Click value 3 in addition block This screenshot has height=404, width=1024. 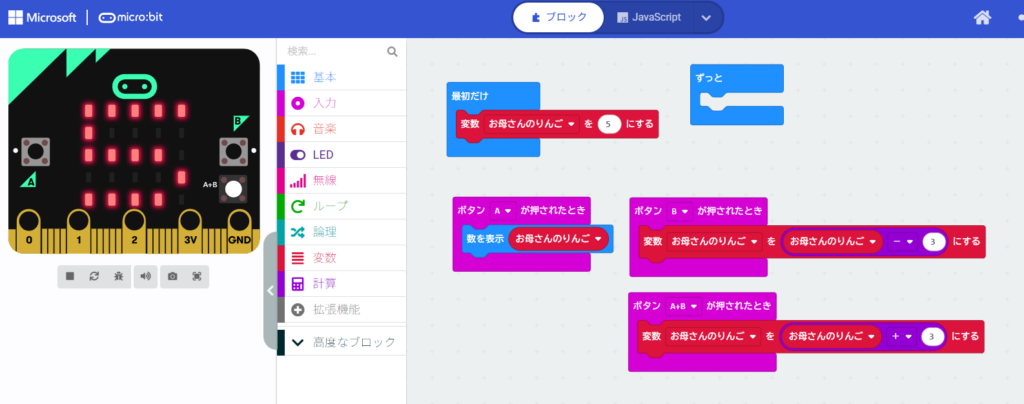coord(933,336)
